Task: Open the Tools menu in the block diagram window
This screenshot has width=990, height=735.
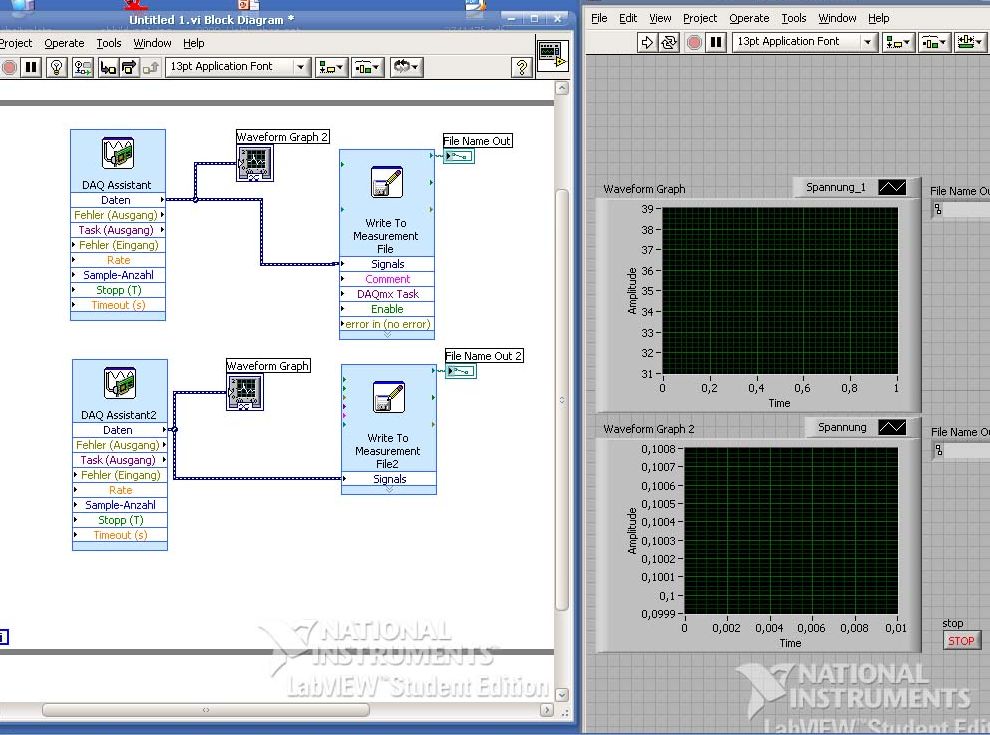Action: tap(109, 43)
